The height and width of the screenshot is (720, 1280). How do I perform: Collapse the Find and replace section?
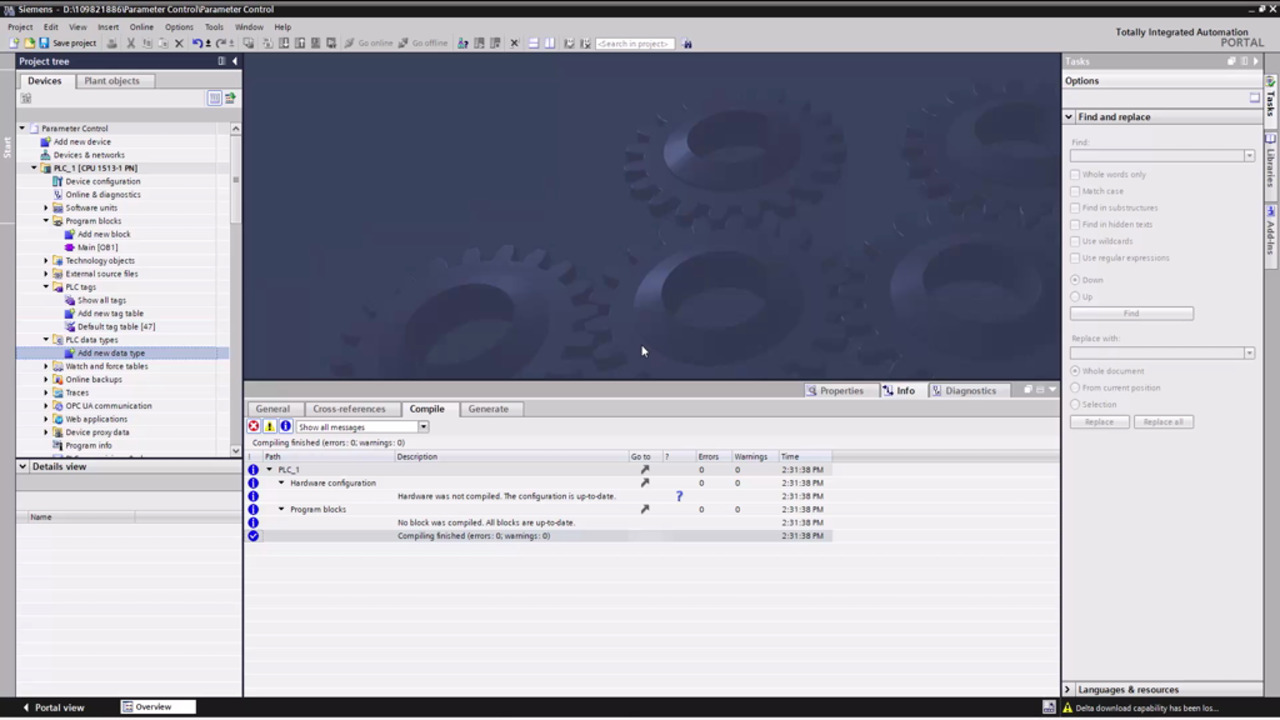[x=1069, y=117]
